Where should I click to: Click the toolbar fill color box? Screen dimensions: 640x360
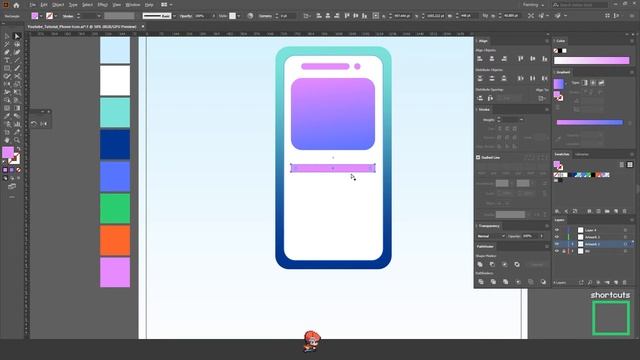pyautogui.click(x=8, y=152)
